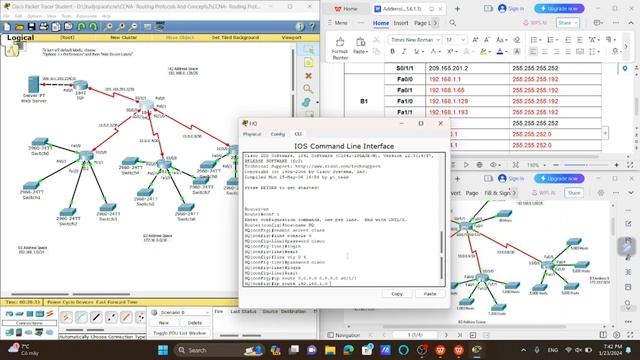Click New scenario button in Packet Tracer
640x360 pixels.
coord(164,322)
